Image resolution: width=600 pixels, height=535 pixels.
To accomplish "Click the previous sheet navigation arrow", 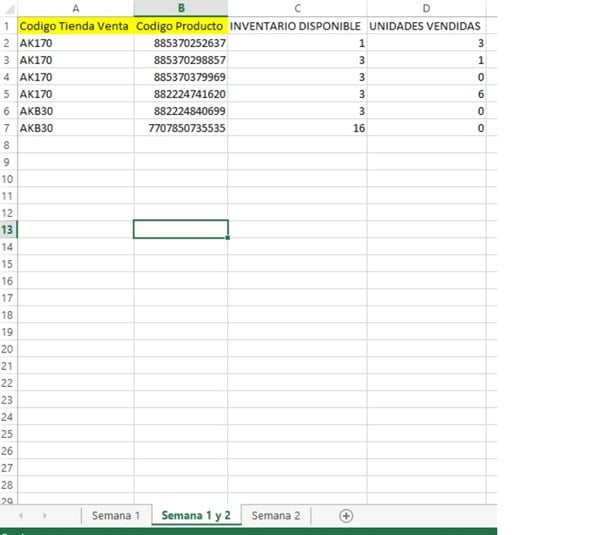I will [21, 515].
